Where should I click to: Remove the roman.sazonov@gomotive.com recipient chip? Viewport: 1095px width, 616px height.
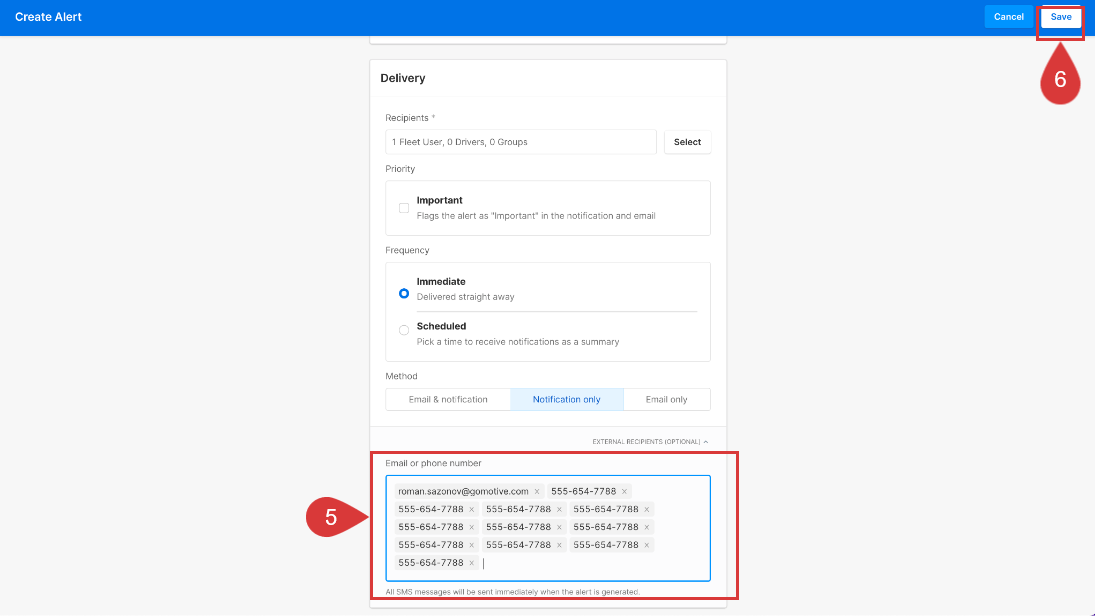pyautogui.click(x=537, y=491)
